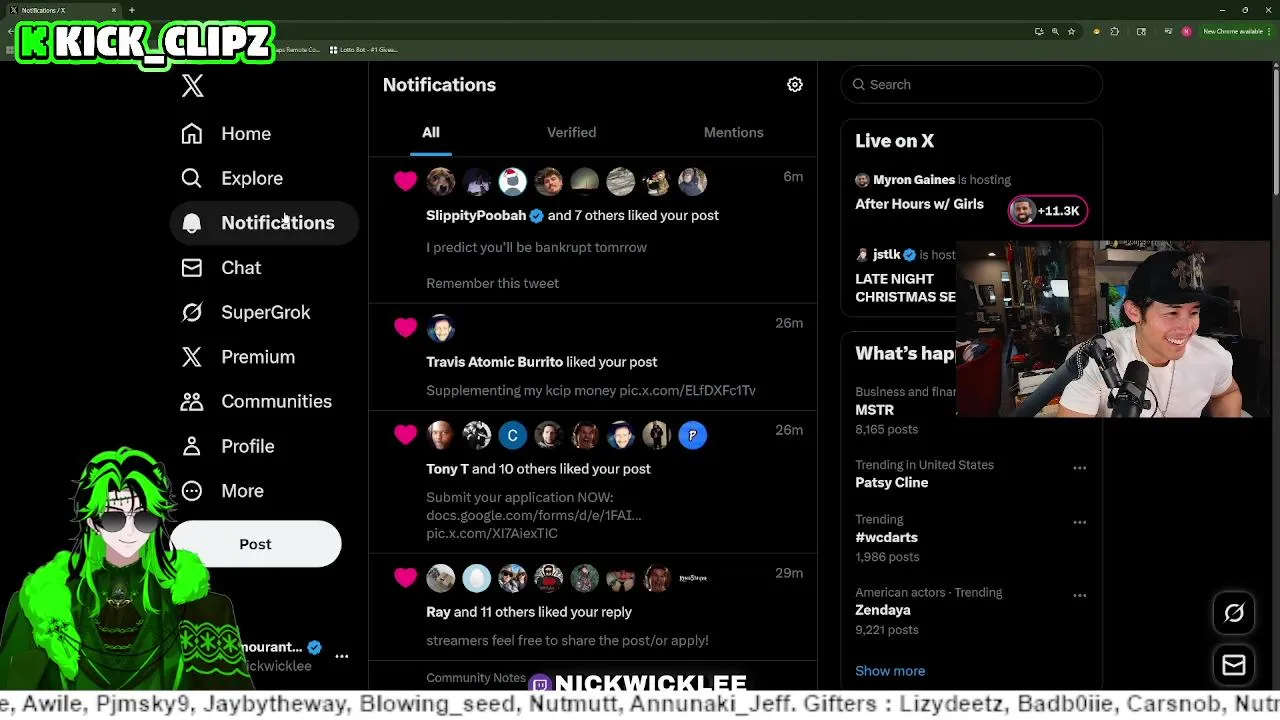The image size is (1280, 720).
Task: Open account menu three dots beside nickwicklee
Action: click(342, 657)
